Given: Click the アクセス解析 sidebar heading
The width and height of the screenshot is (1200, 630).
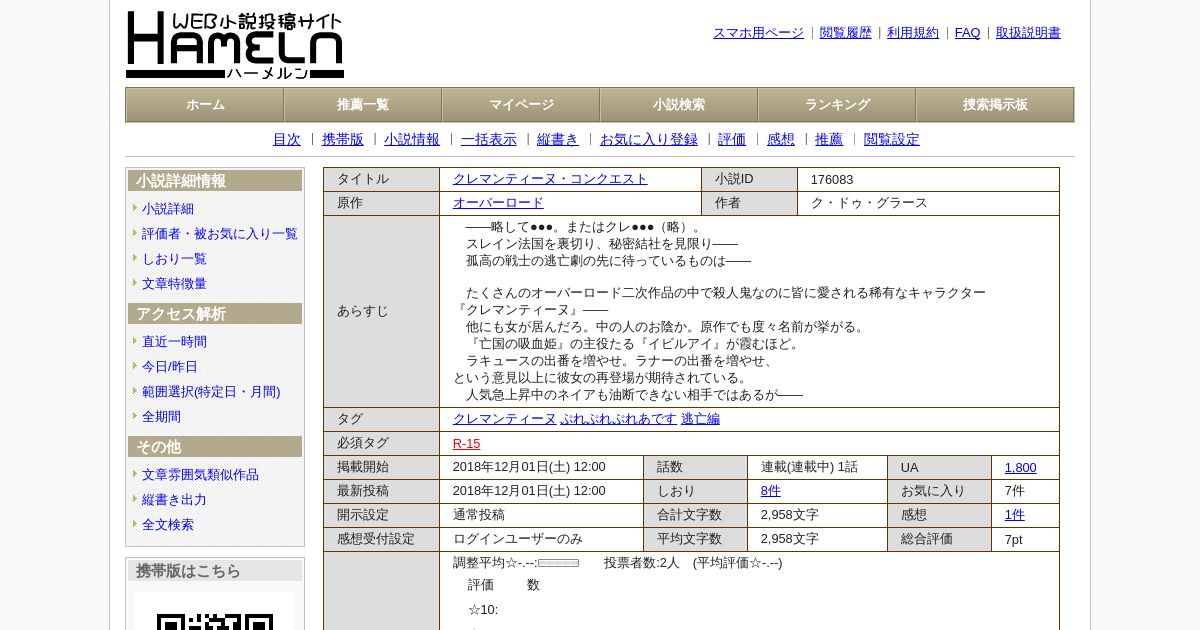Looking at the screenshot, I should [215, 314].
